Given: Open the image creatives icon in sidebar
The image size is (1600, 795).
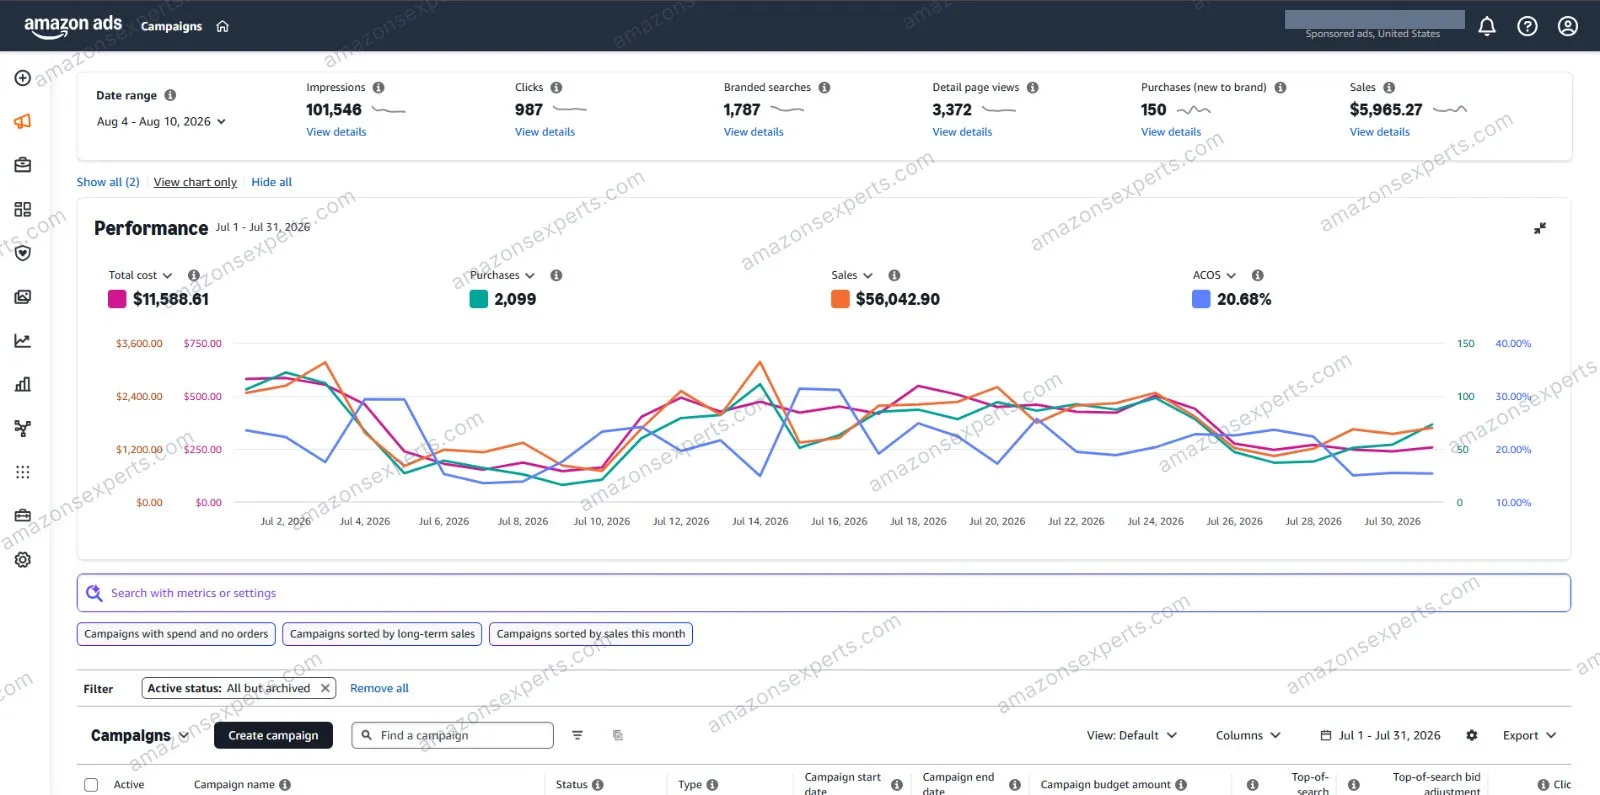Looking at the screenshot, I should [23, 297].
